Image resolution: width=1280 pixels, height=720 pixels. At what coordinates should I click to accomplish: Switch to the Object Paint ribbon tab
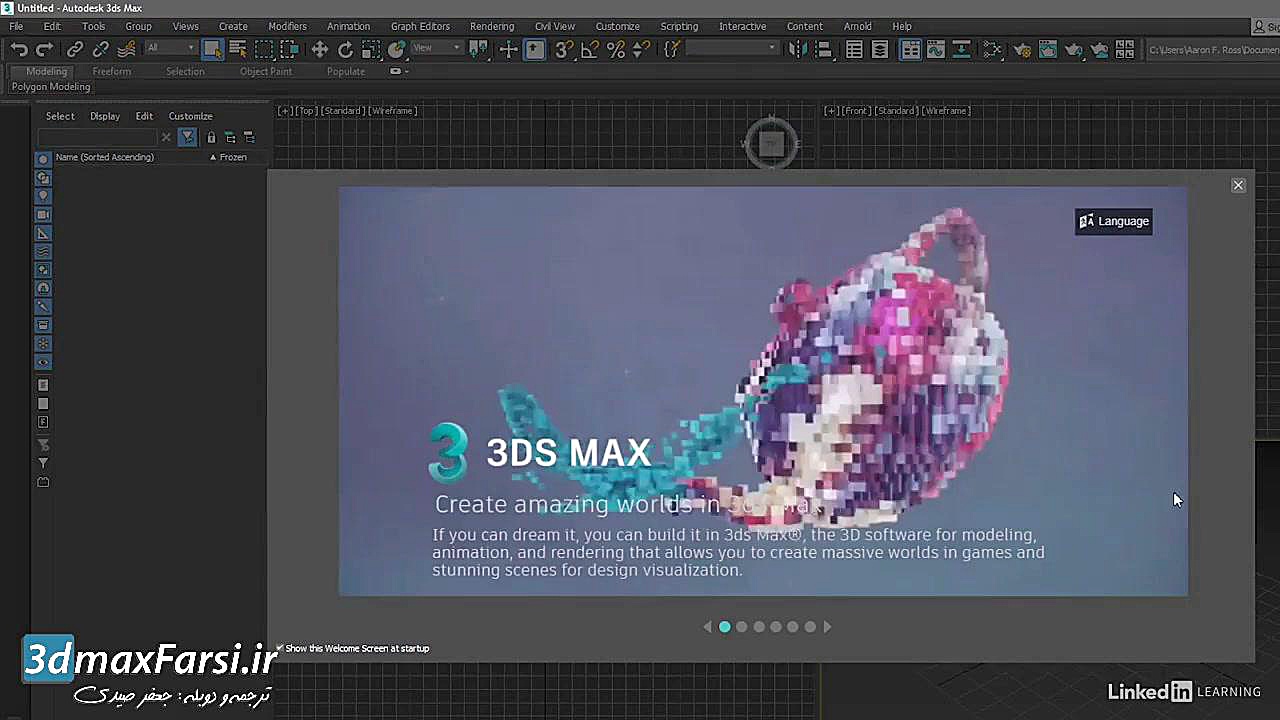266,72
